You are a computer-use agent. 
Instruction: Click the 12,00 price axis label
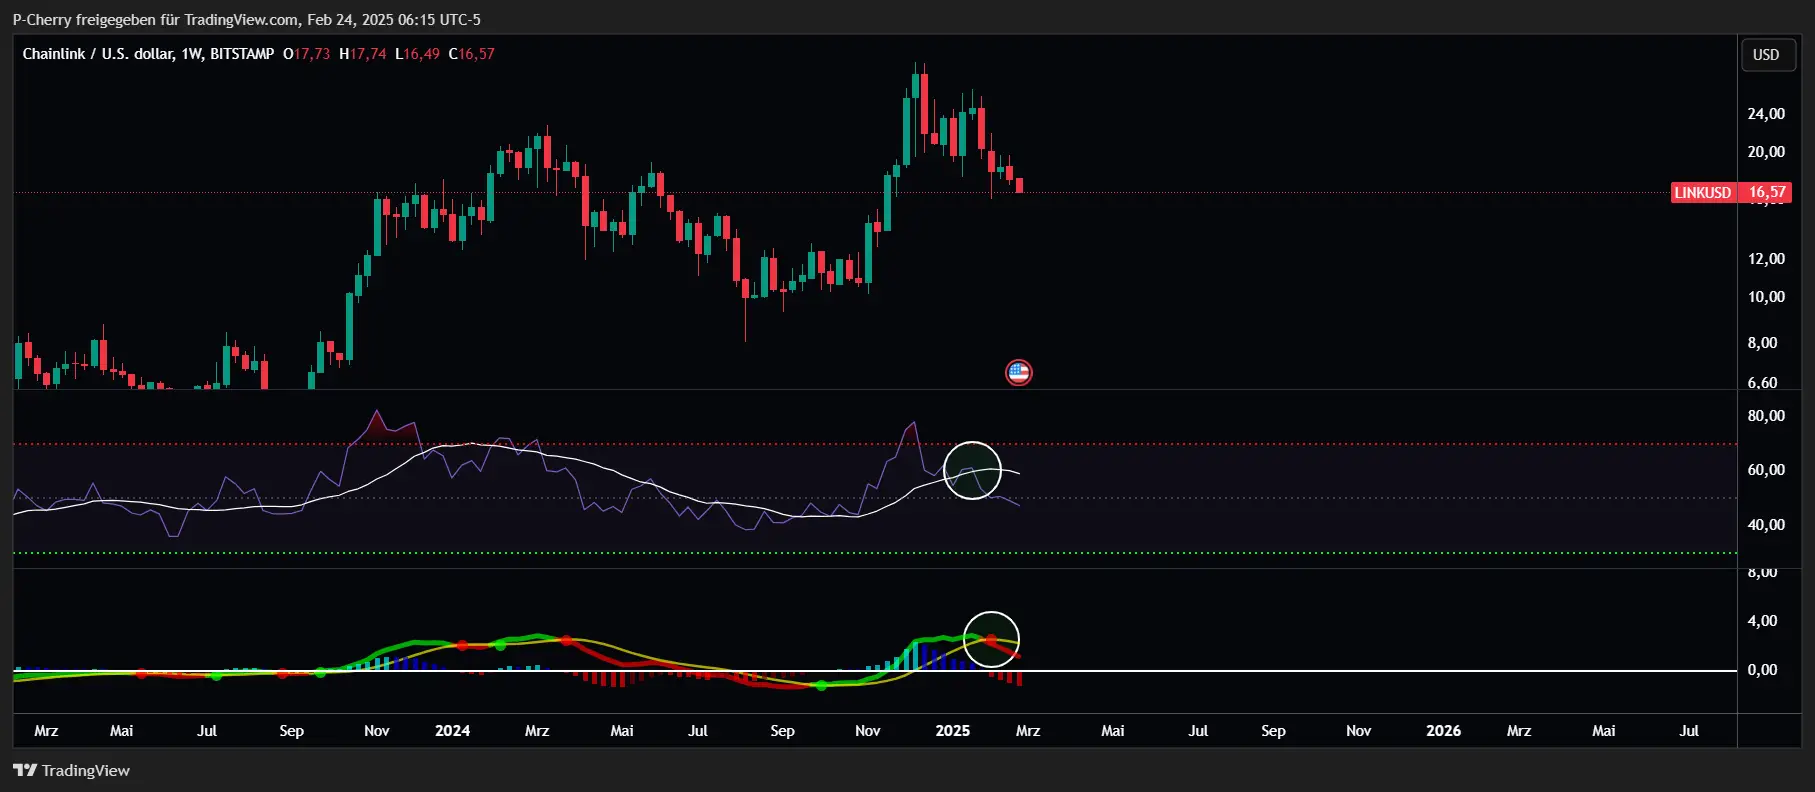(1766, 259)
